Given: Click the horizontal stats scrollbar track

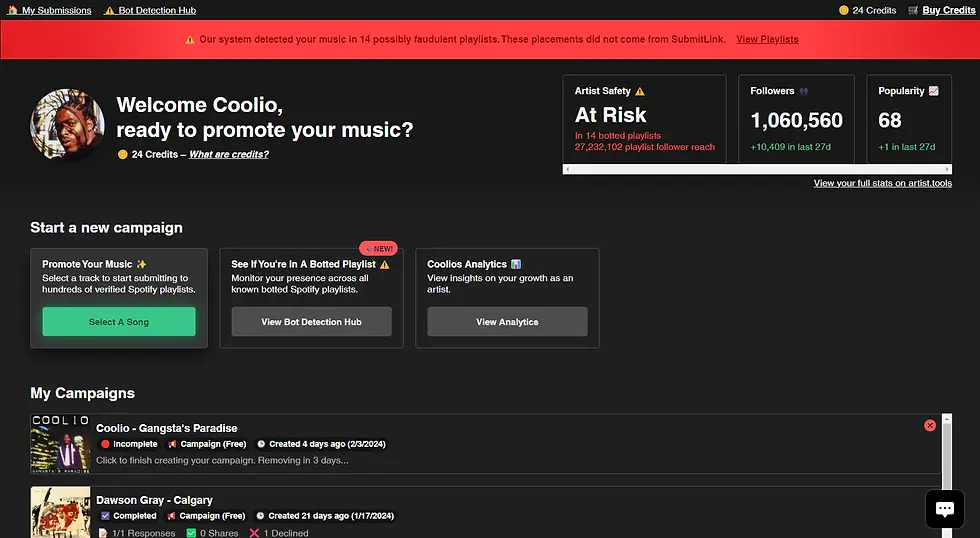Looking at the screenshot, I should click(x=757, y=169).
